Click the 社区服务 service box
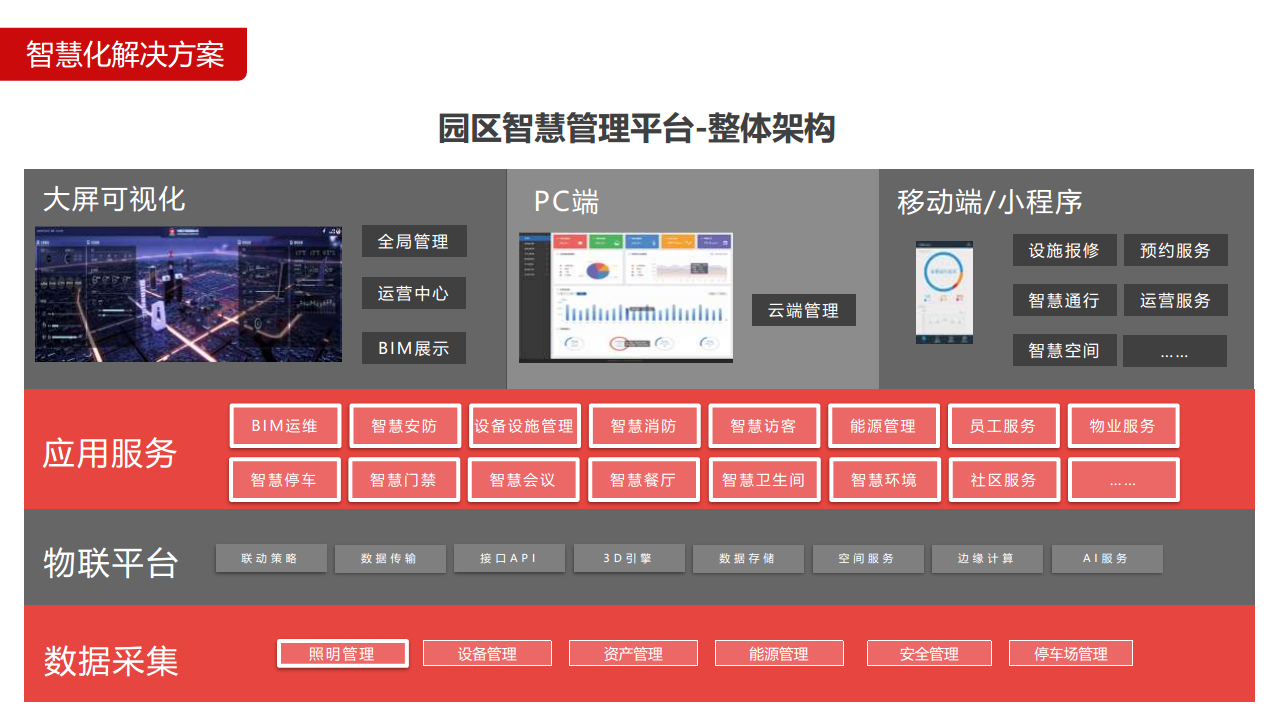The width and height of the screenshot is (1280, 720). (x=1004, y=480)
